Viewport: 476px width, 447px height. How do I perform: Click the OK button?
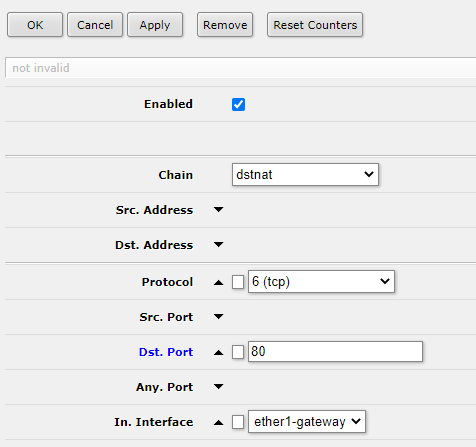(35, 25)
